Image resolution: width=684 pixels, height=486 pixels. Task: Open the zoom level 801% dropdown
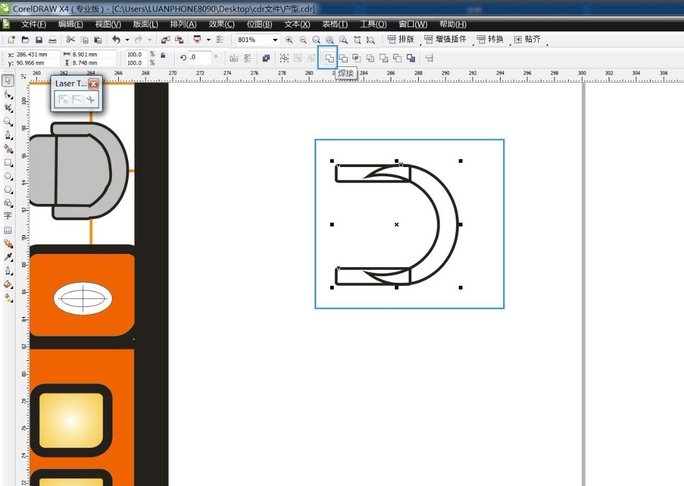[274, 39]
